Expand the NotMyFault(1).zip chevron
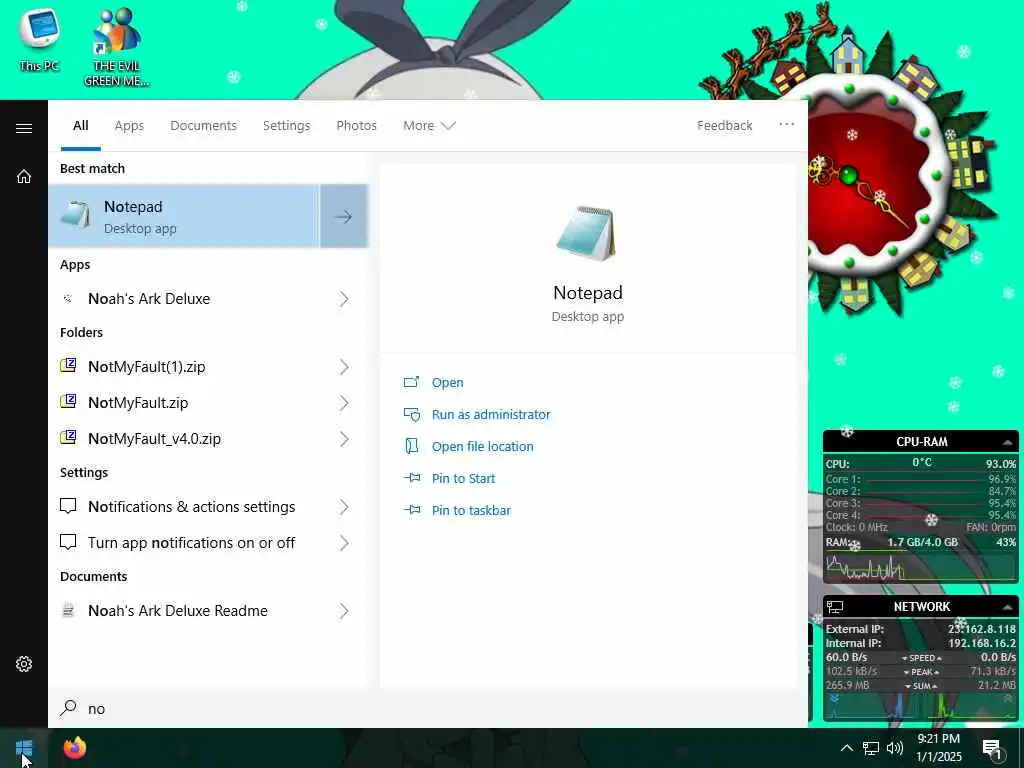 [x=344, y=367]
